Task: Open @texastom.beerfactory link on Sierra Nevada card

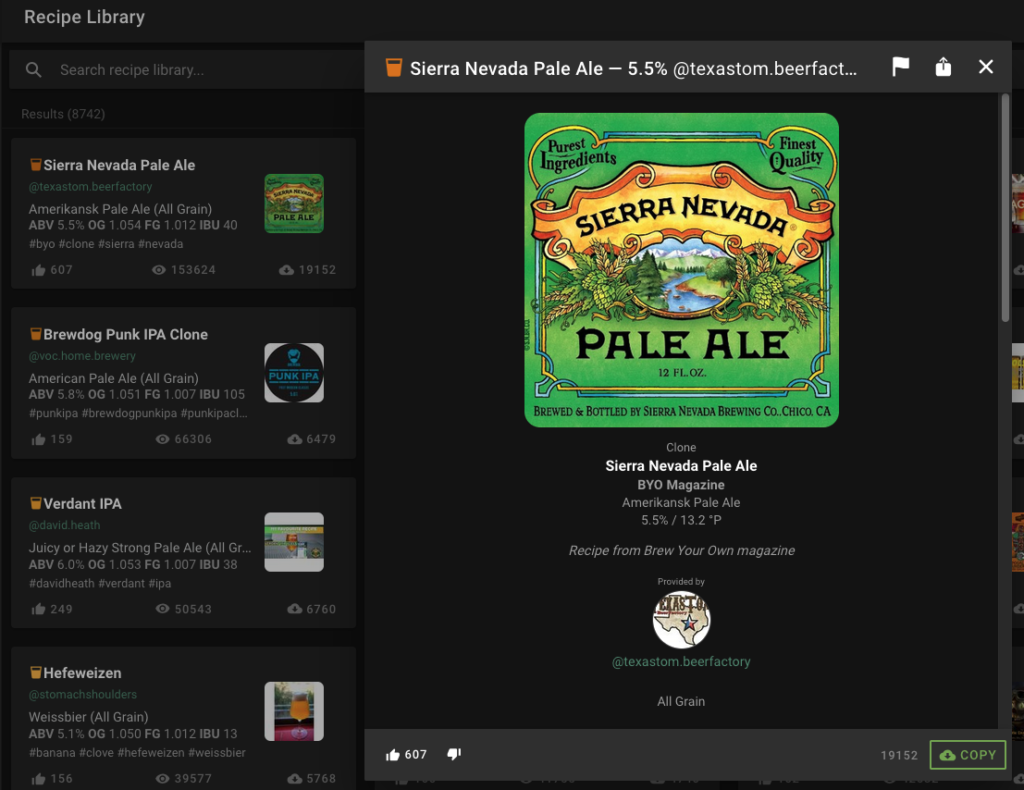Action: [90, 187]
